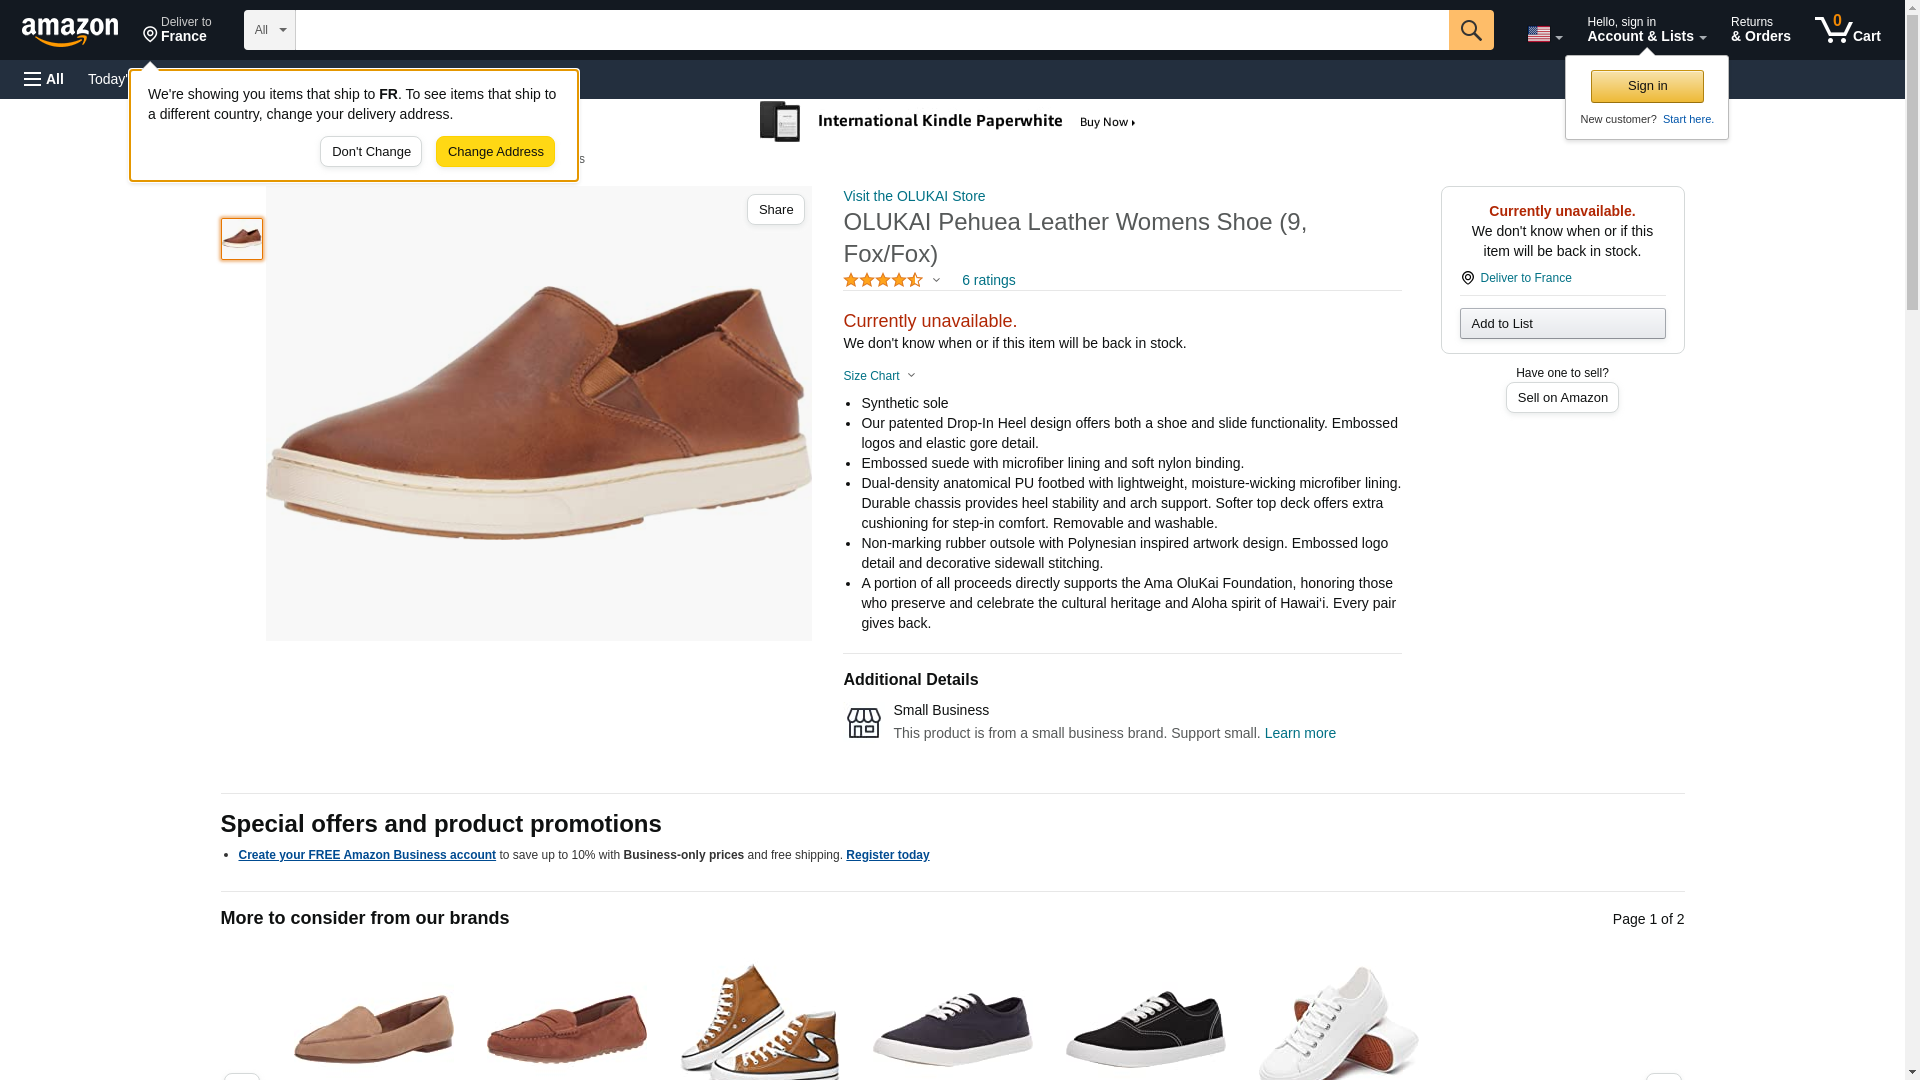Click the International Kindle Paperwhite banner
Image resolution: width=1920 pixels, height=1080 pixels.
point(948,122)
